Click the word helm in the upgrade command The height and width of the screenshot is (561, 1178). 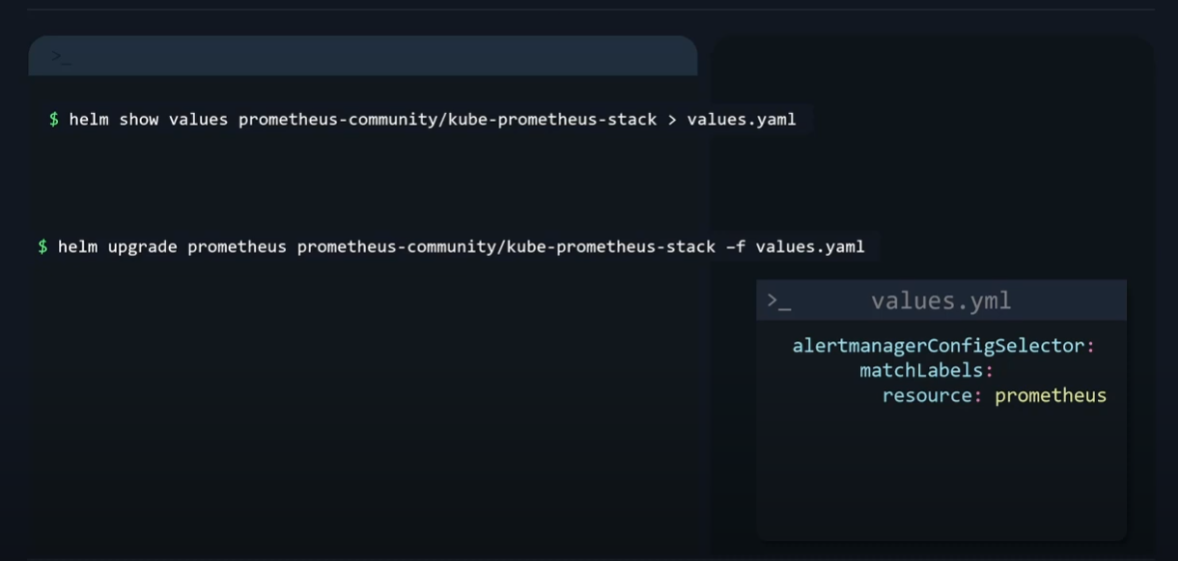[x=77, y=247]
